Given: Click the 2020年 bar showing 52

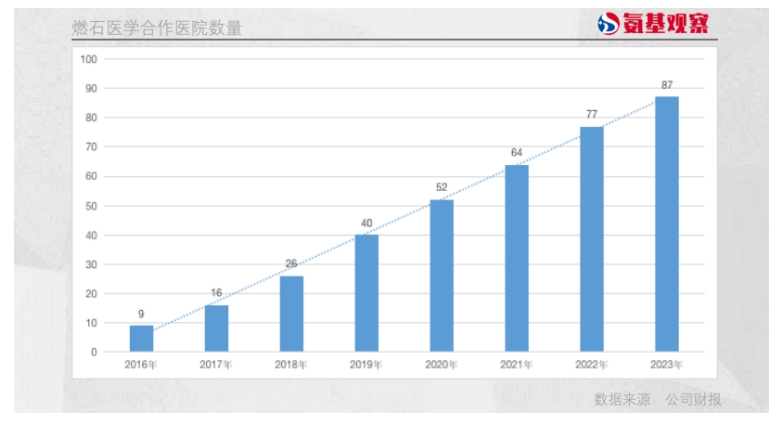Looking at the screenshot, I should coord(441,276).
